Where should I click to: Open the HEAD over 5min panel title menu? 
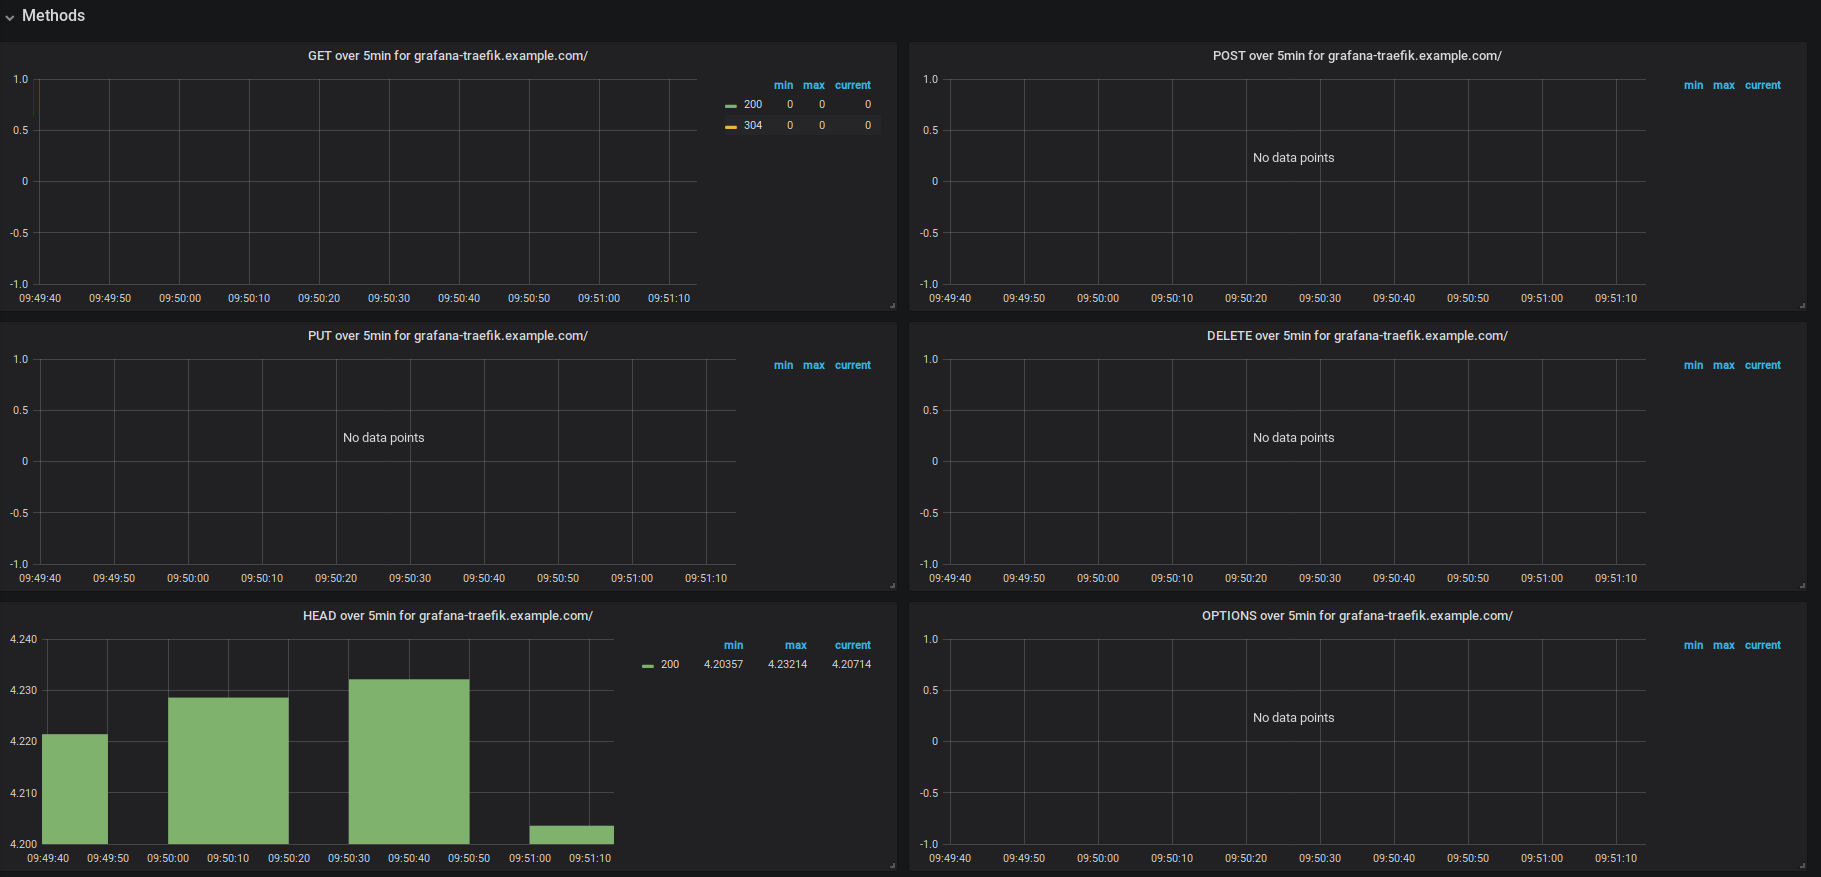(447, 616)
